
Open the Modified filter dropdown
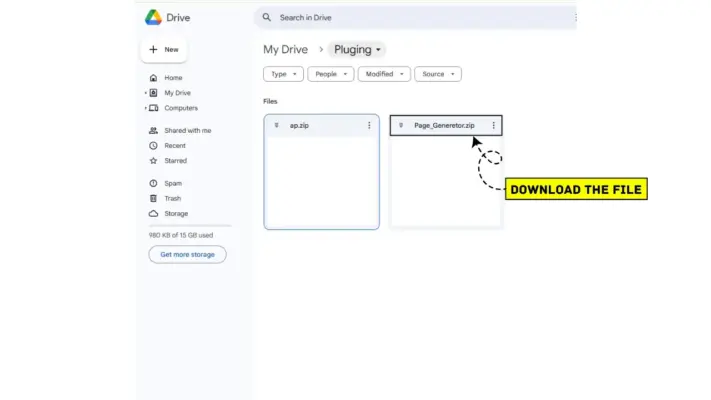coord(384,74)
